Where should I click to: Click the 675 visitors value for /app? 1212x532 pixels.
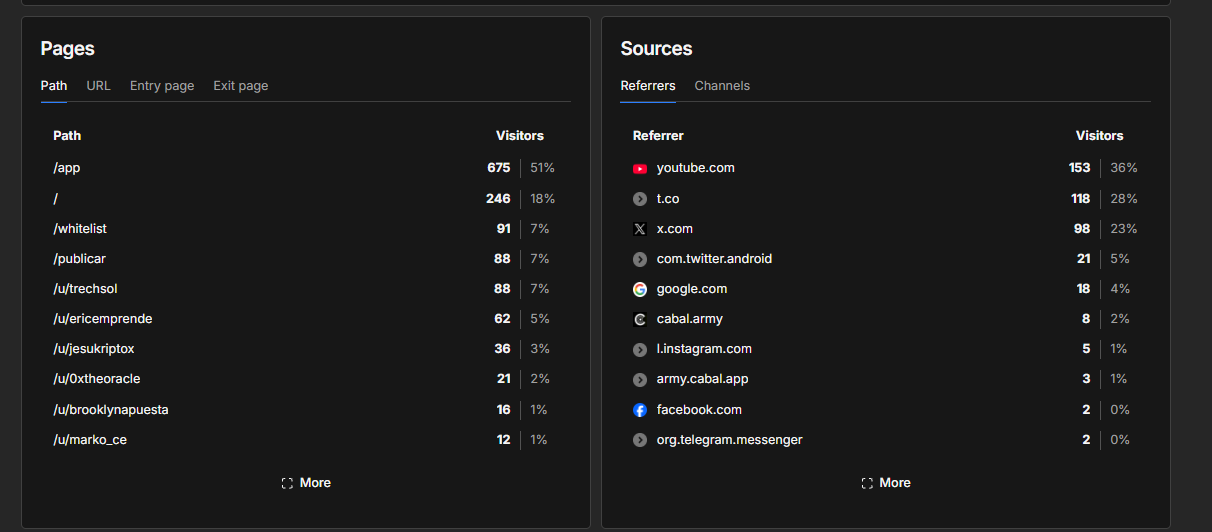499,168
